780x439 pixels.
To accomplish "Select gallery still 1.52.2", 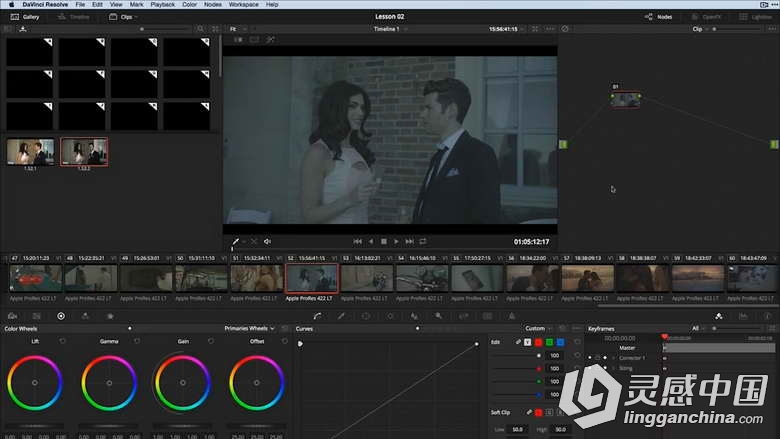I will (x=84, y=152).
